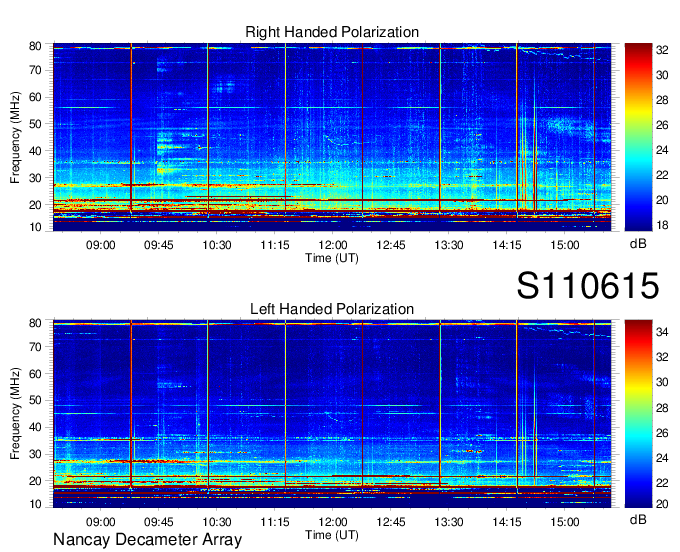
Task: Click the 28 value on Right Handed colorbar
Action: [x=662, y=100]
